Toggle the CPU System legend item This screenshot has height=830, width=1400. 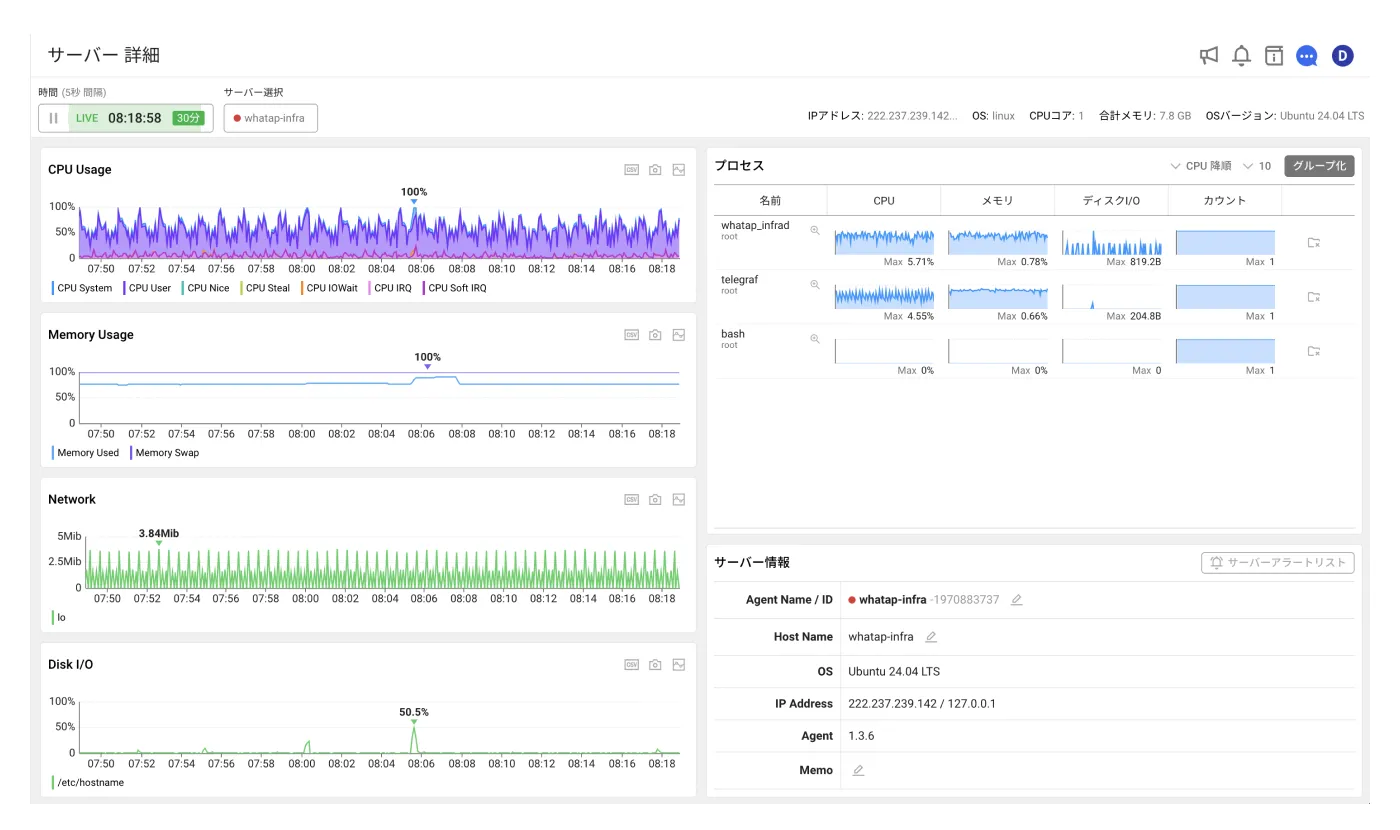pyautogui.click(x=82, y=288)
